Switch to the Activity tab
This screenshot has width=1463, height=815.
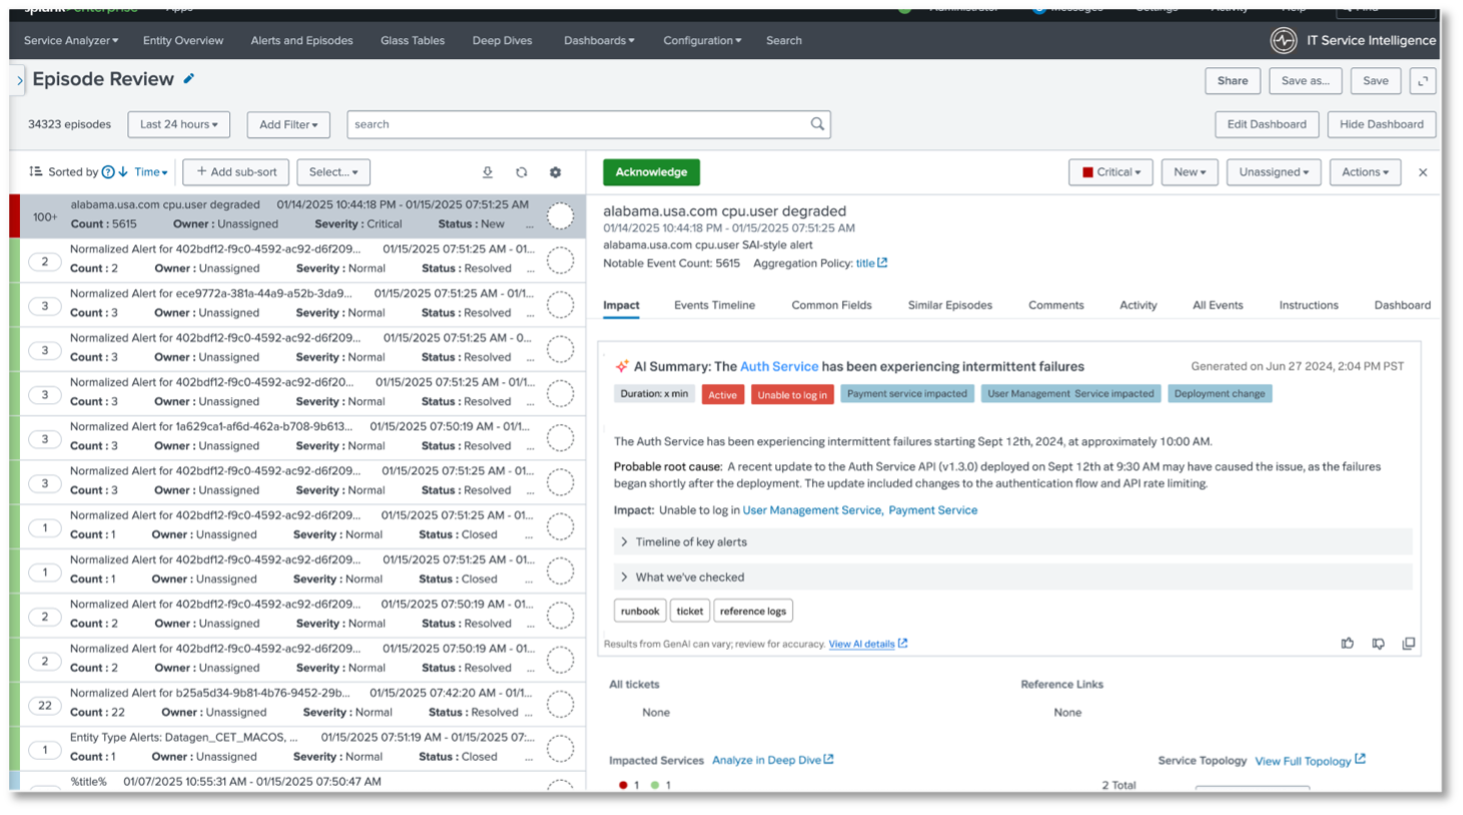pyautogui.click(x=1138, y=305)
